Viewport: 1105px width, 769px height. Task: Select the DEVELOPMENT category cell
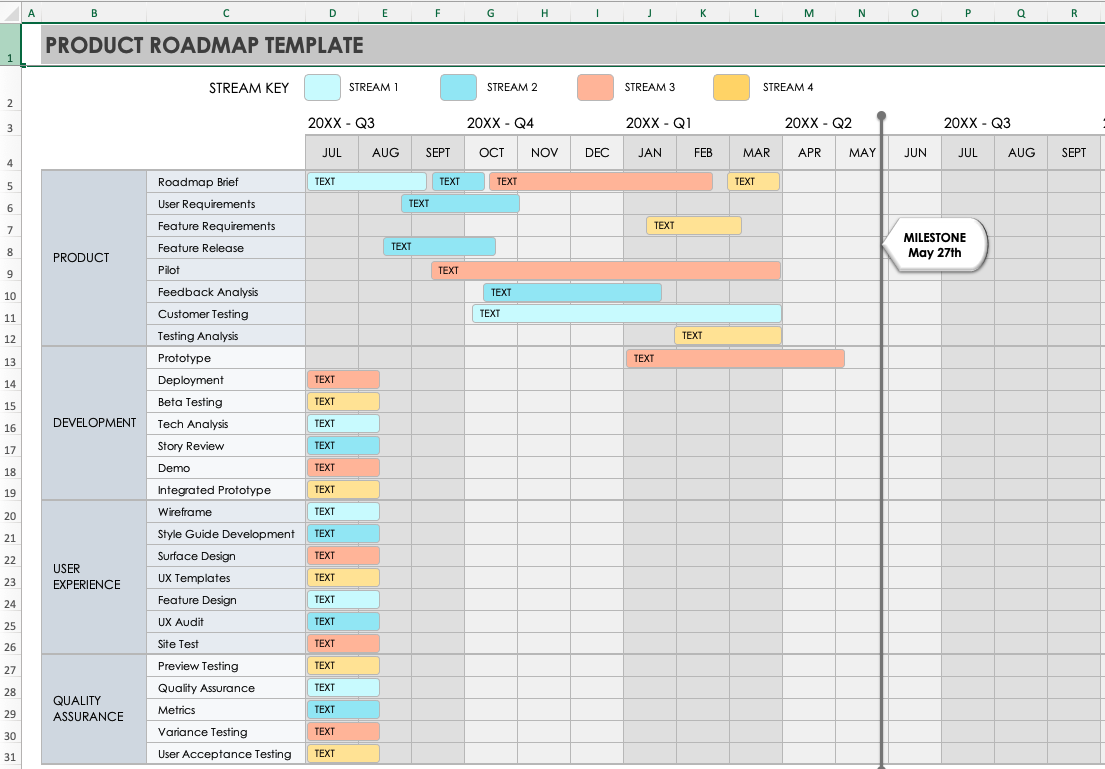(x=94, y=423)
